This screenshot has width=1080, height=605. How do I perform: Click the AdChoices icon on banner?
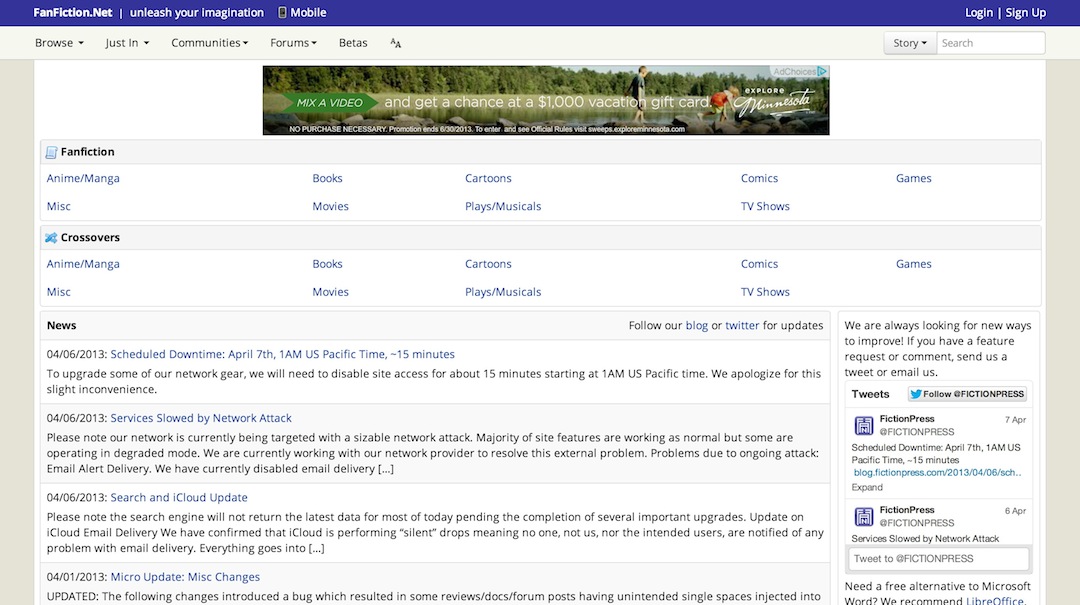point(822,71)
